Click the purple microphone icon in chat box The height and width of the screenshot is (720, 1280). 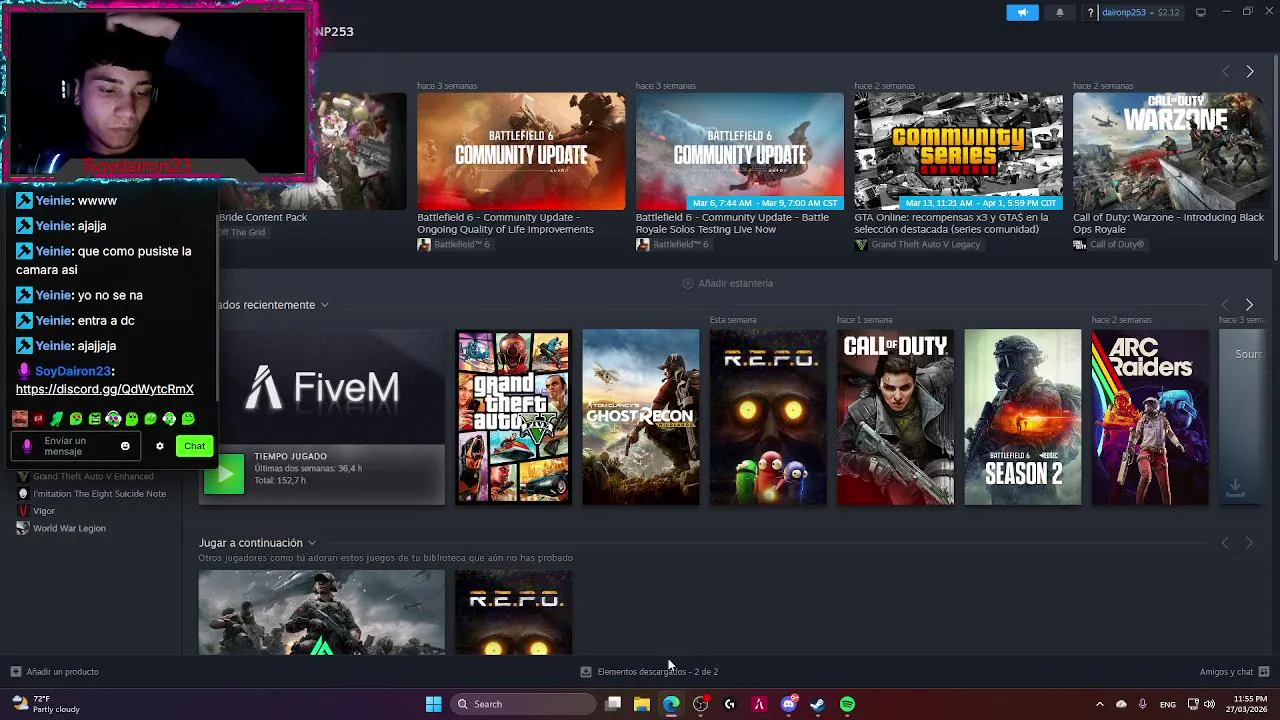pyautogui.click(x=28, y=446)
